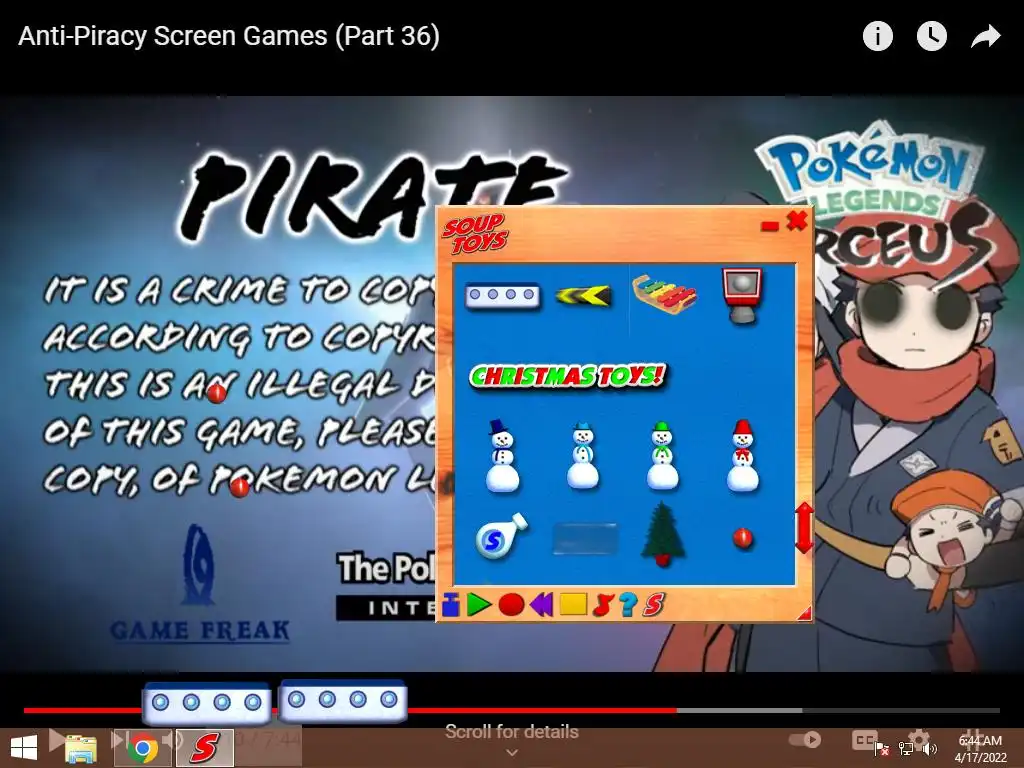
Task: Open the Windows Start button
Action: pos(24,748)
